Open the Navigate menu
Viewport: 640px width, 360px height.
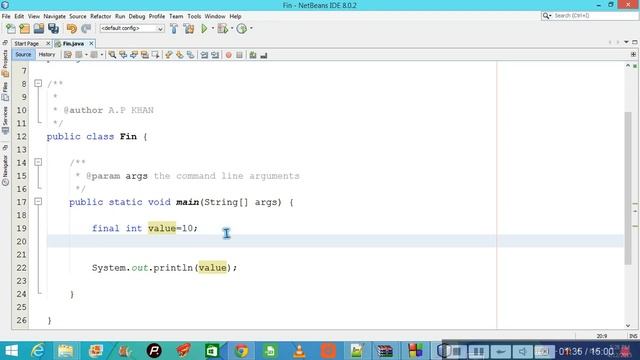click(x=54, y=16)
